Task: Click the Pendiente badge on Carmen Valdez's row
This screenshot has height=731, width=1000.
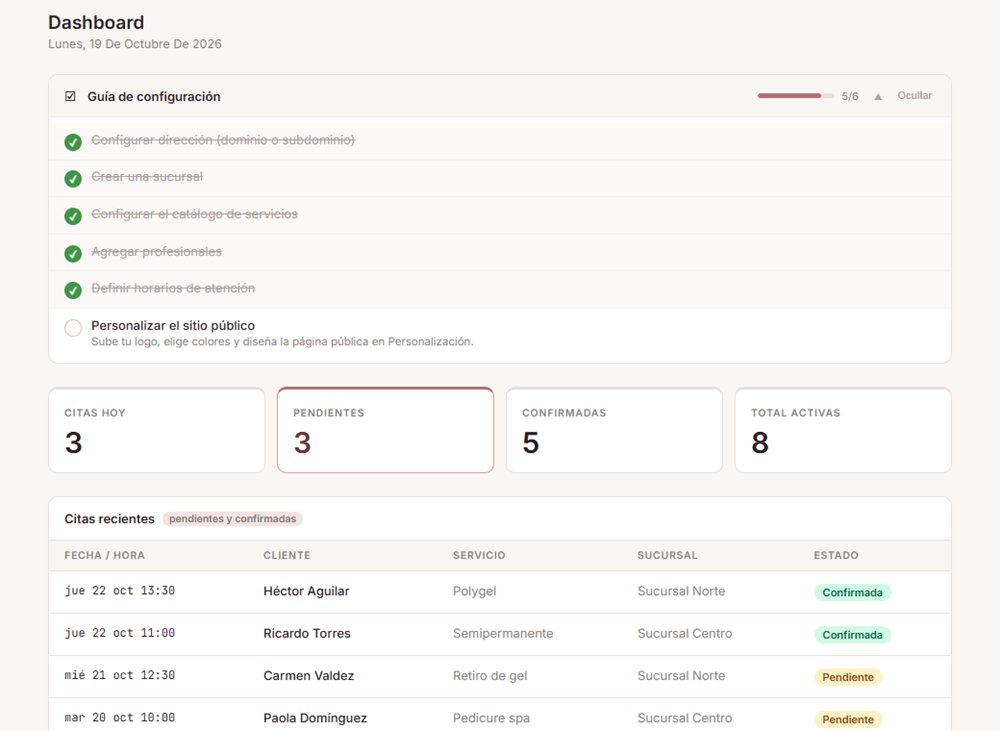Action: [x=848, y=677]
